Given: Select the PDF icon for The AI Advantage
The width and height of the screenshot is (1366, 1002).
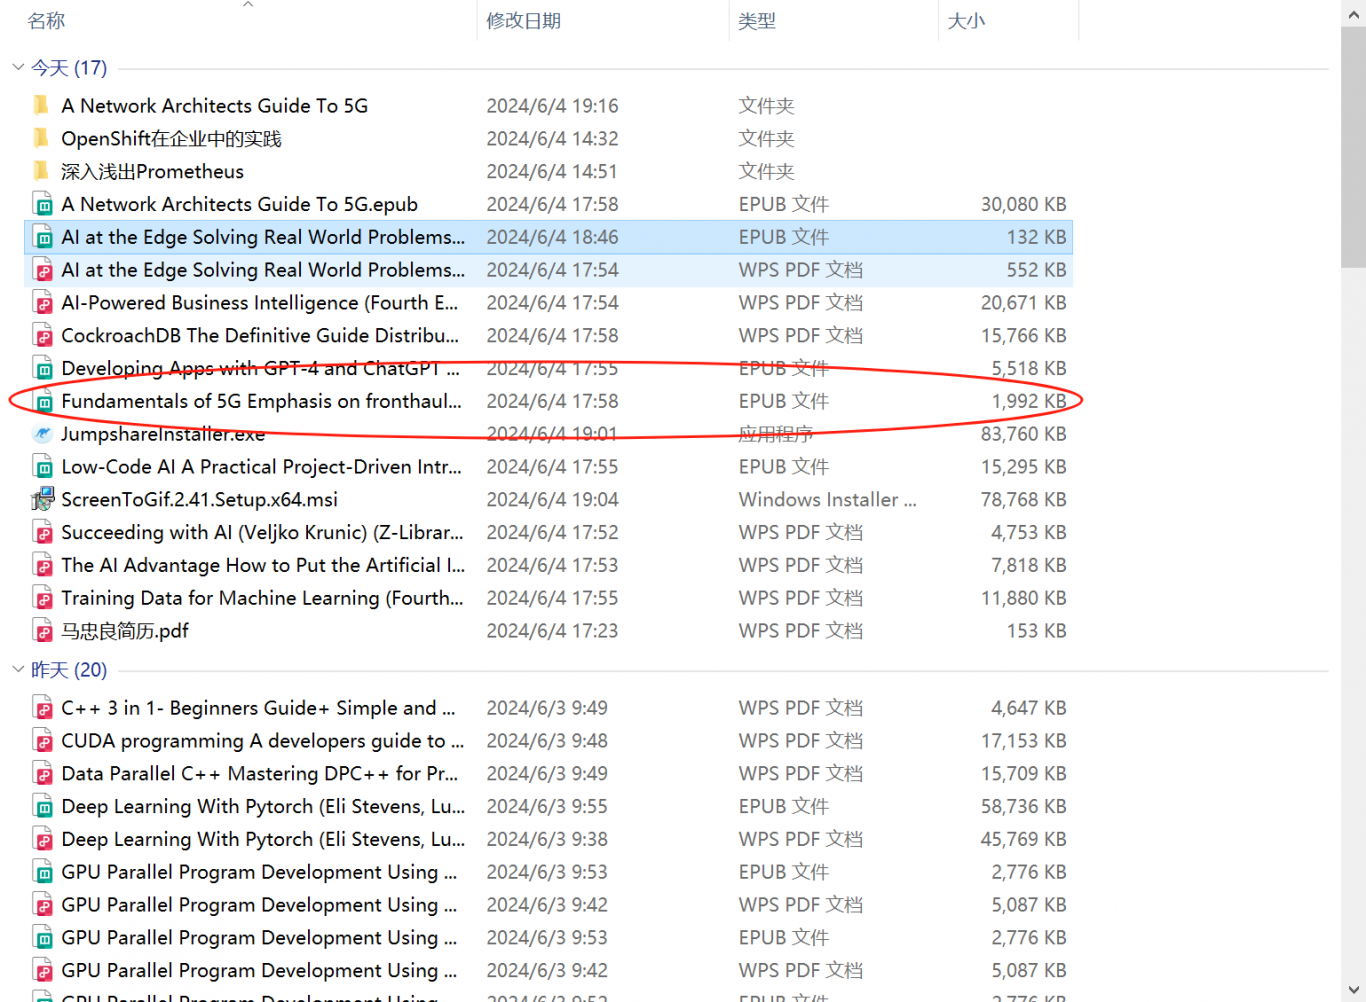Looking at the screenshot, I should click(x=43, y=566).
